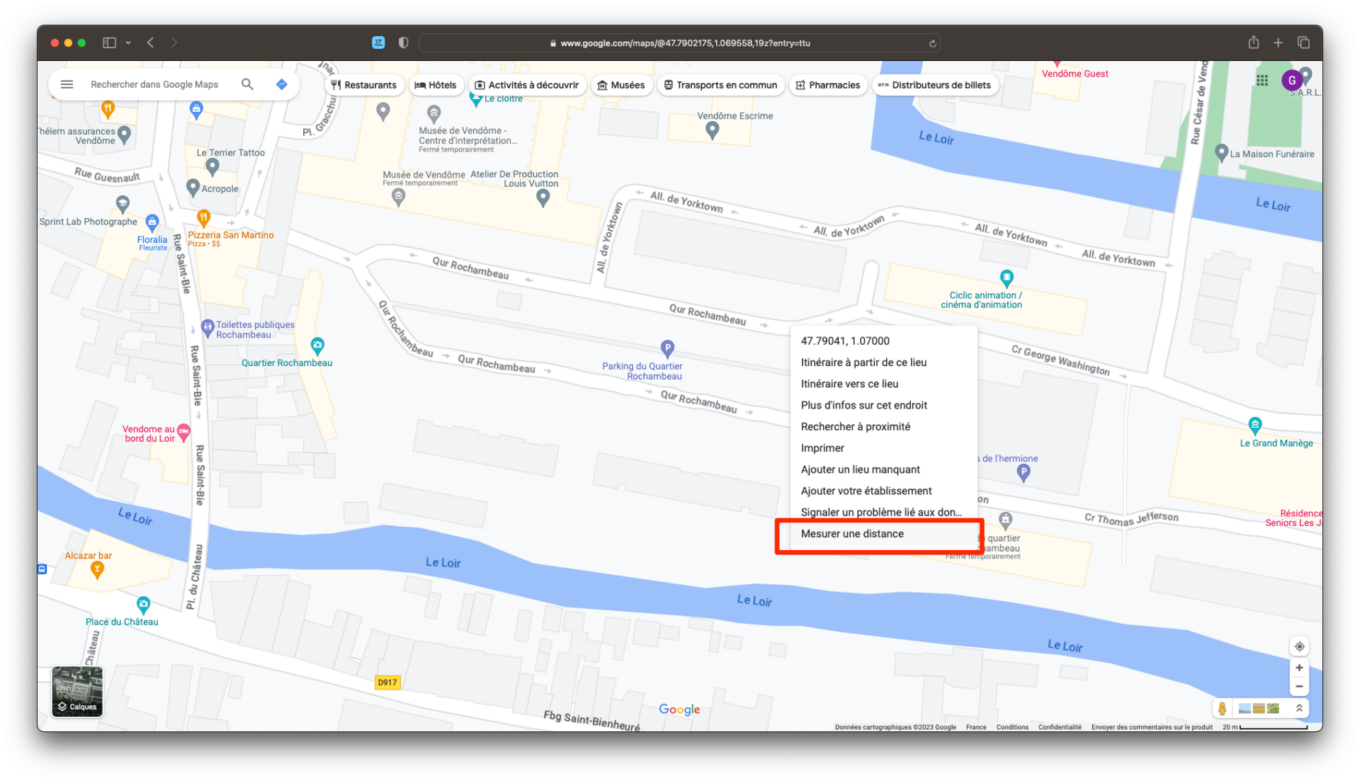Open the Safari Share button
1360x781 pixels.
pyautogui.click(x=1253, y=43)
